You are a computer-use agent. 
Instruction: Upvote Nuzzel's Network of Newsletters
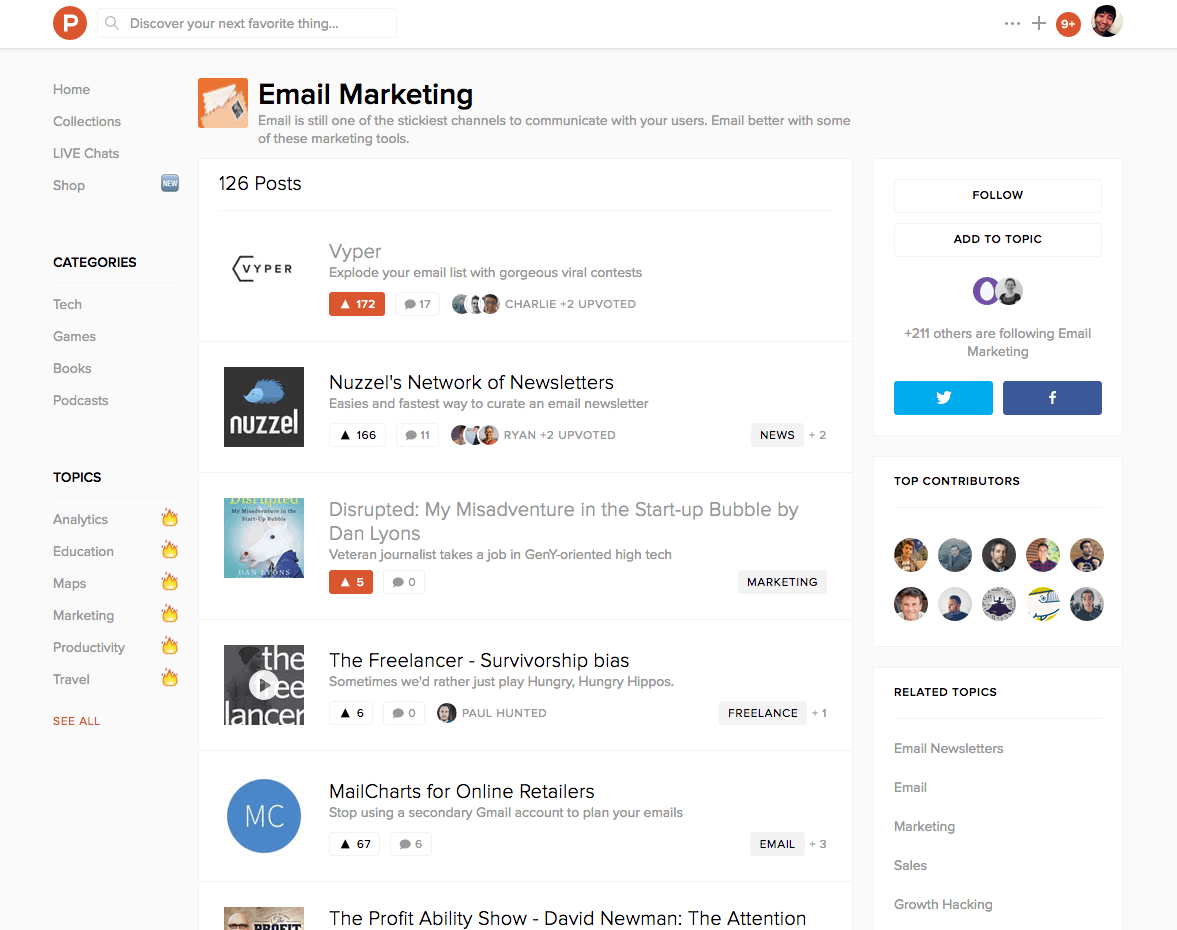[x=357, y=435]
